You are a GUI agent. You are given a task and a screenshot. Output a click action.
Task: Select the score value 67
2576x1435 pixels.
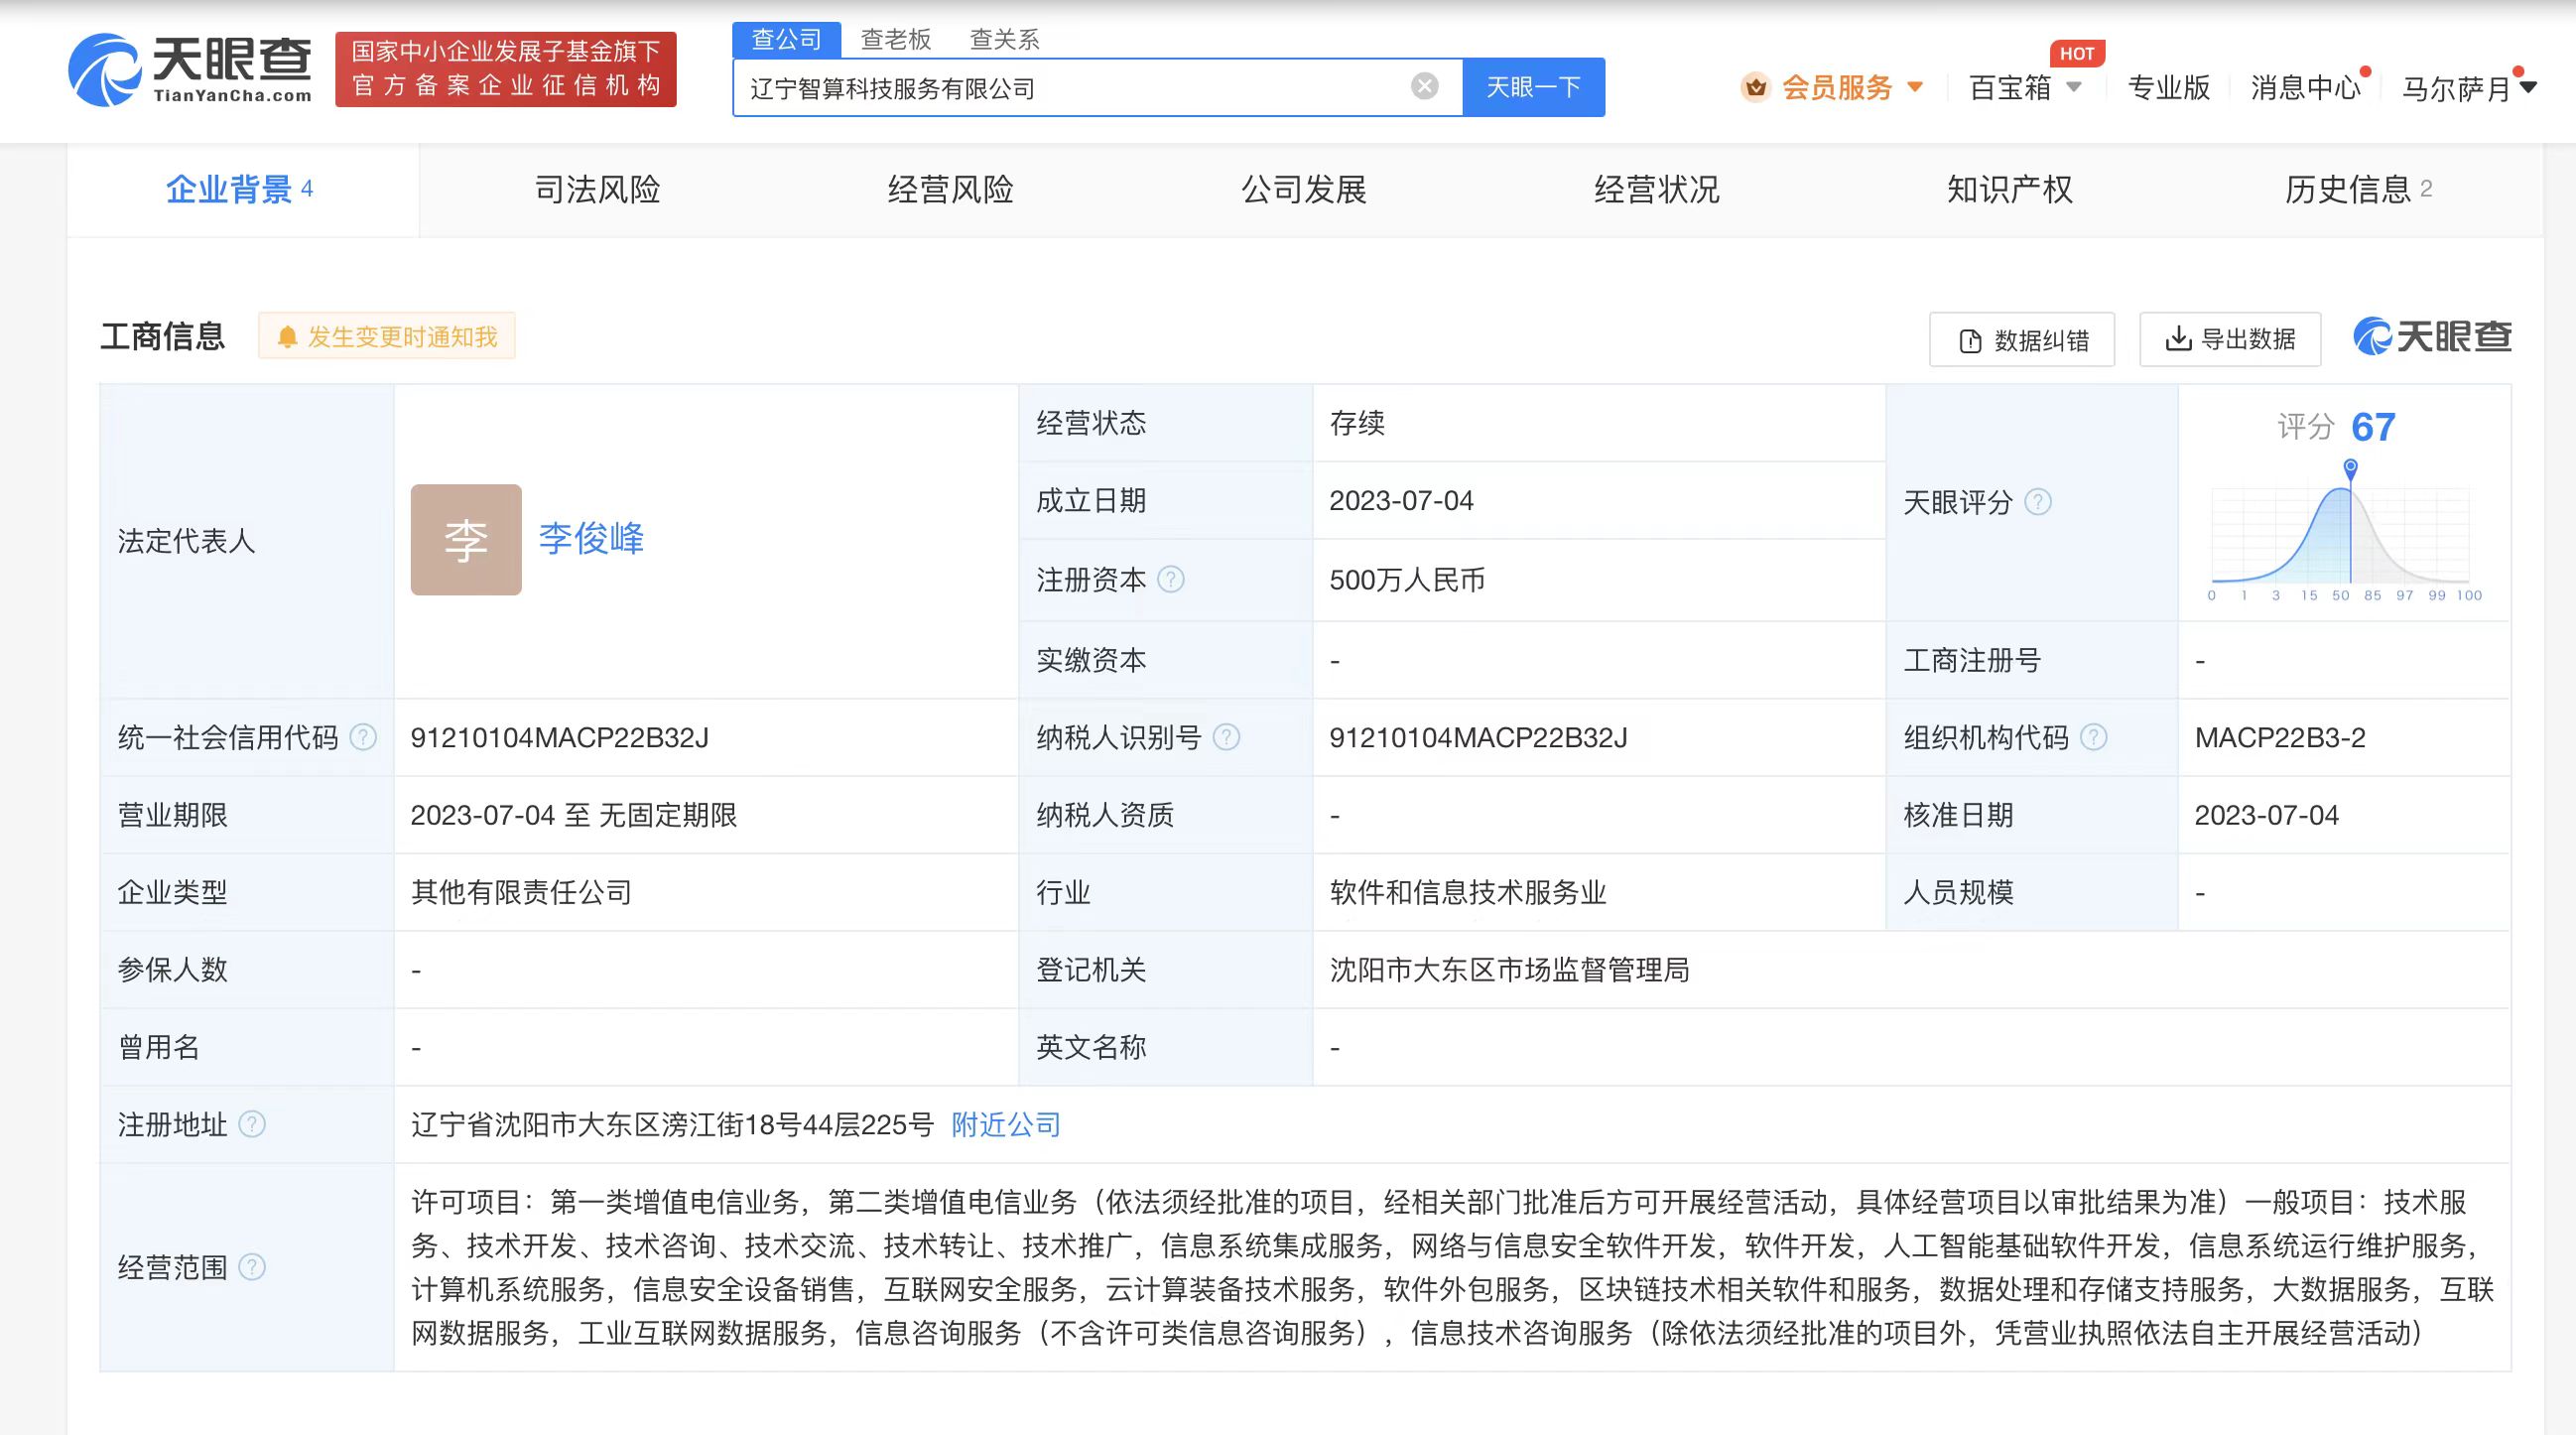[x=2373, y=427]
